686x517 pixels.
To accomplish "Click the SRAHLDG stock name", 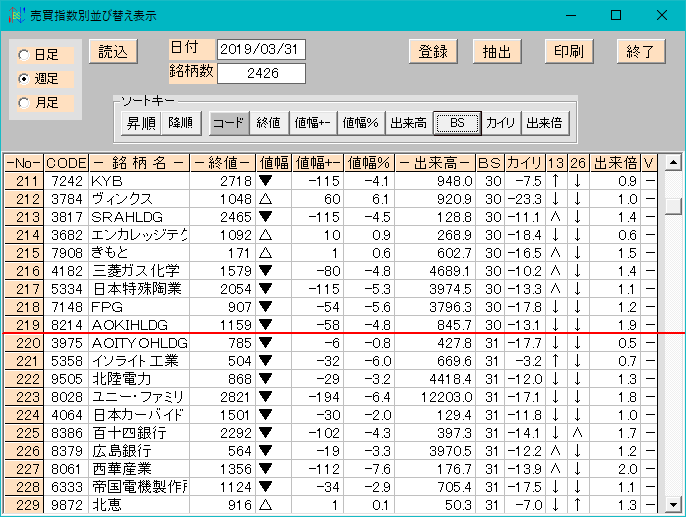I will [127, 217].
